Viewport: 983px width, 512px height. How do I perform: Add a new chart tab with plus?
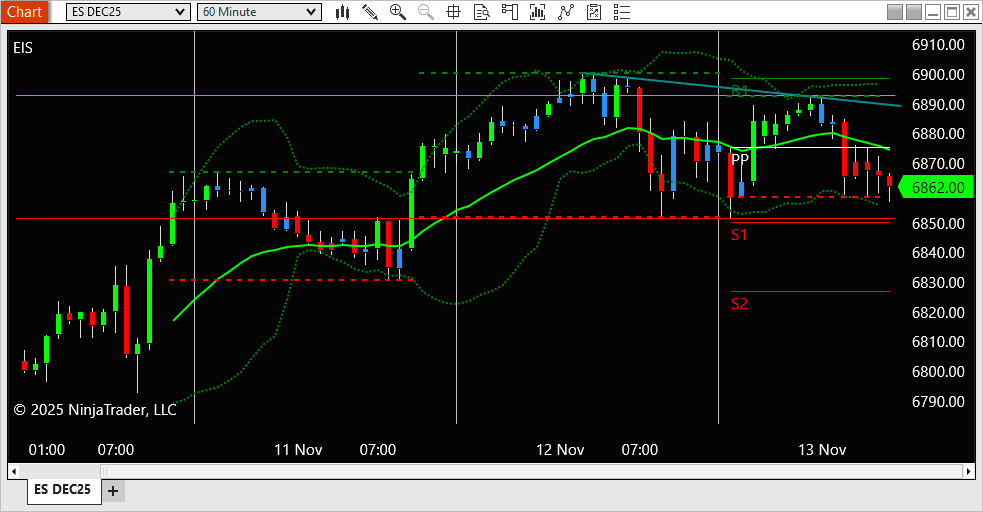pyautogui.click(x=113, y=491)
